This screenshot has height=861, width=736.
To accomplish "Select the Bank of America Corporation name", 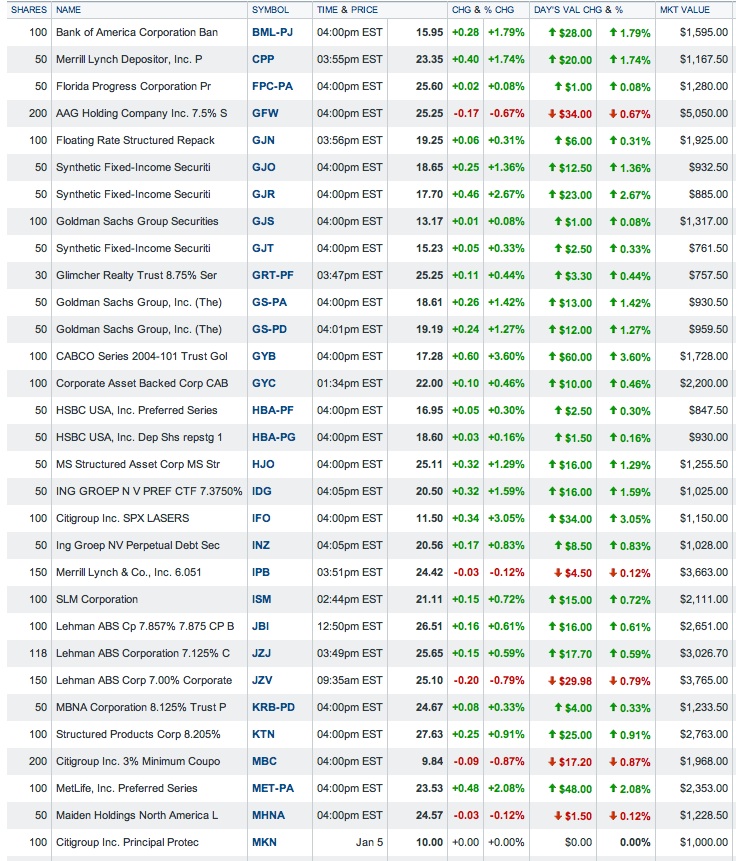I will pos(137,32).
